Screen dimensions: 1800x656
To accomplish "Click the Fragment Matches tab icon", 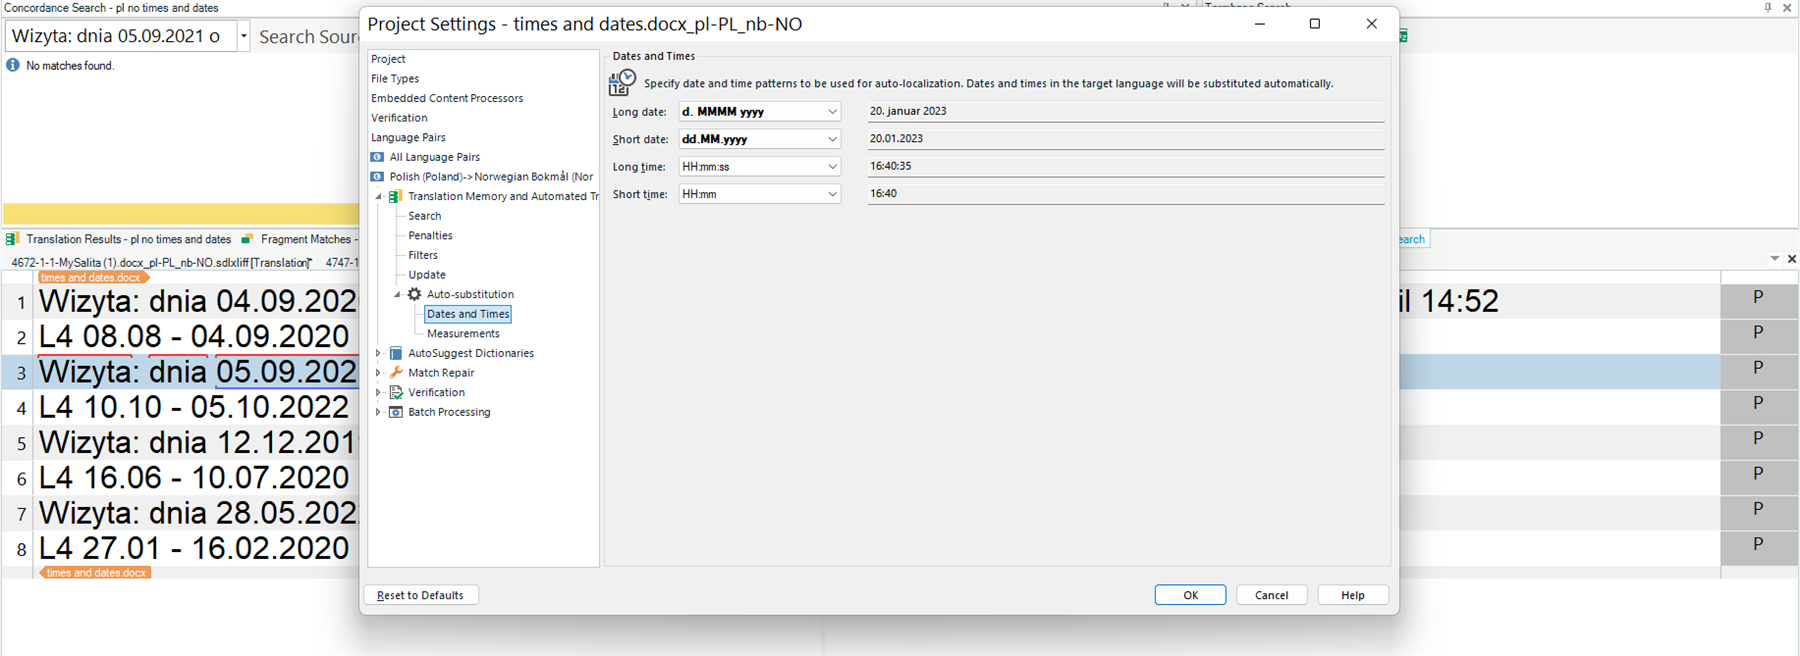I will click(x=247, y=239).
